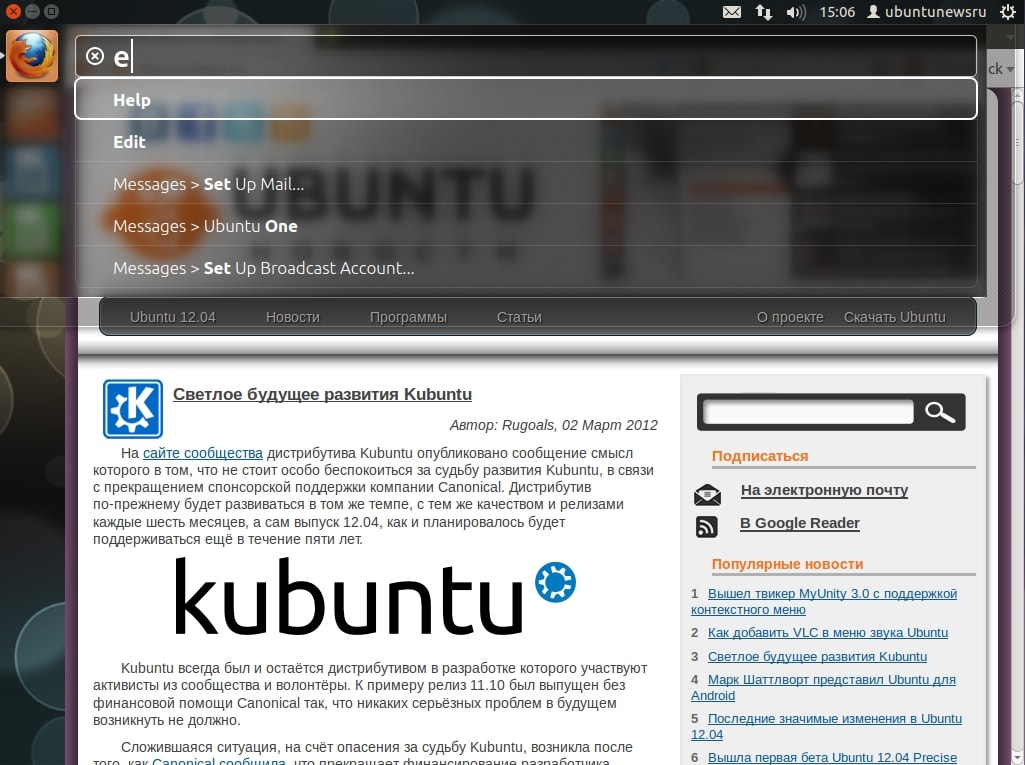The height and width of the screenshot is (765, 1025).
Task: Click the large kubuntu logo image
Action: tap(375, 596)
